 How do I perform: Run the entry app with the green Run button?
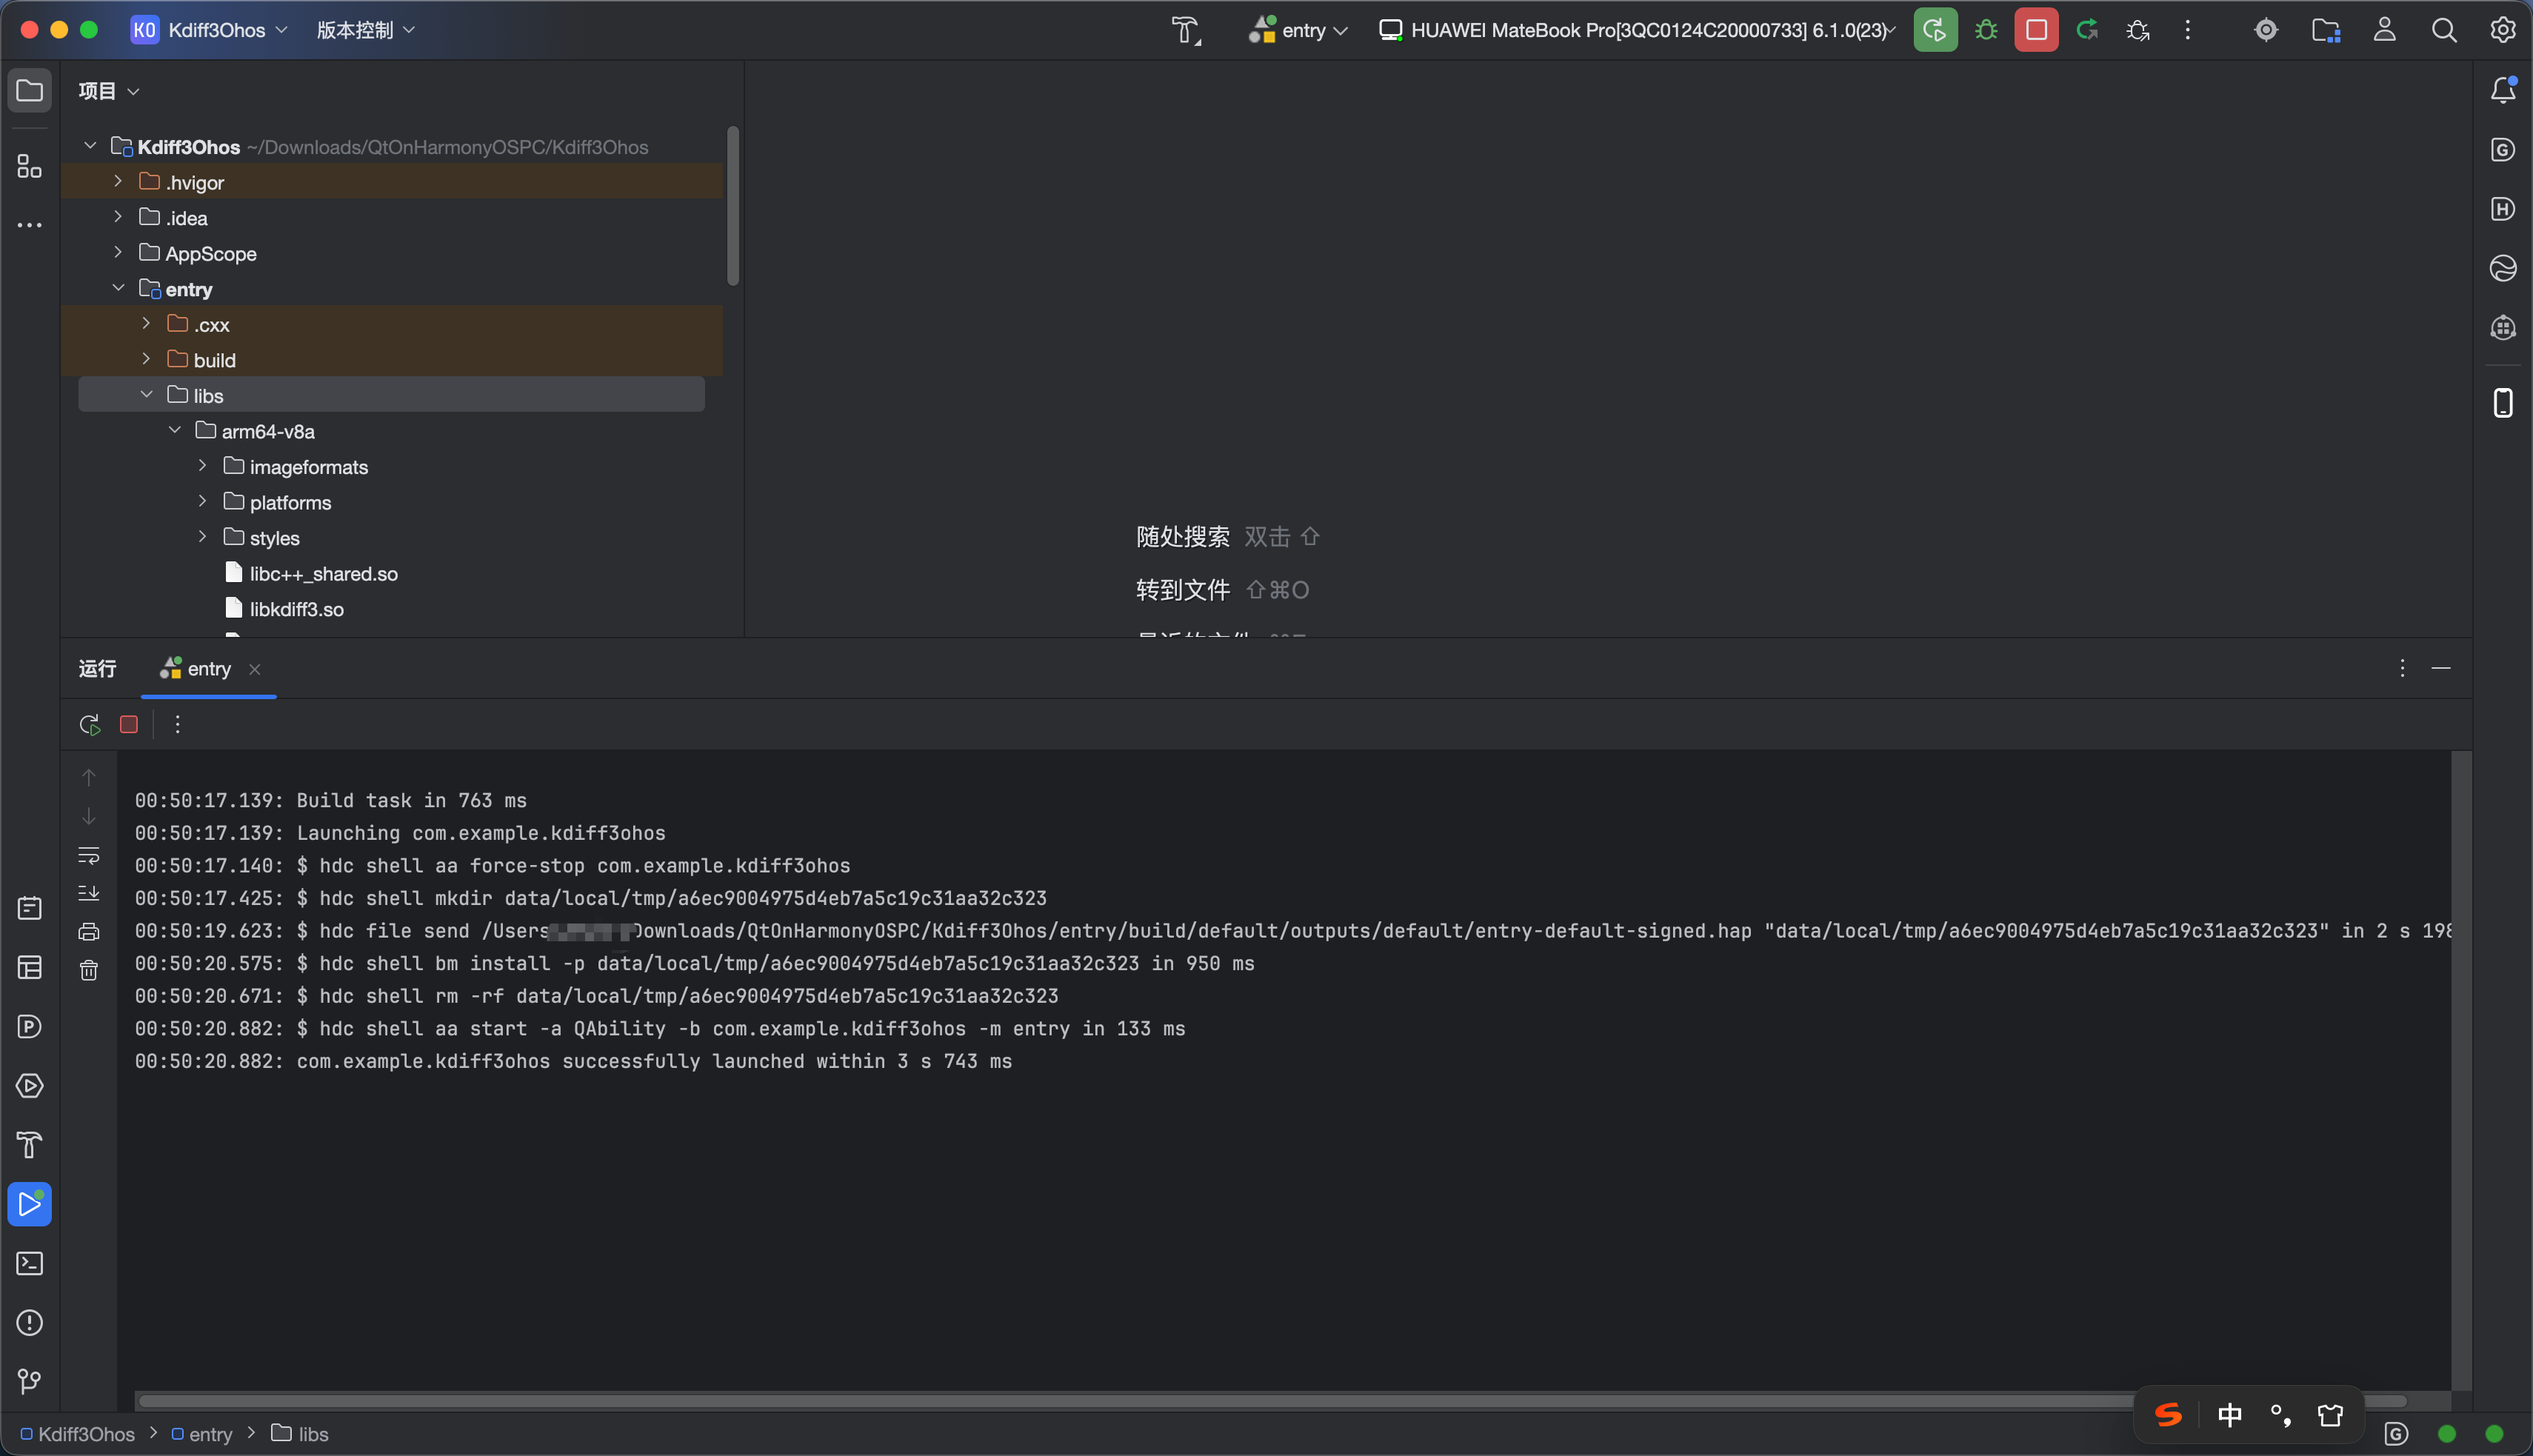pyautogui.click(x=1935, y=30)
